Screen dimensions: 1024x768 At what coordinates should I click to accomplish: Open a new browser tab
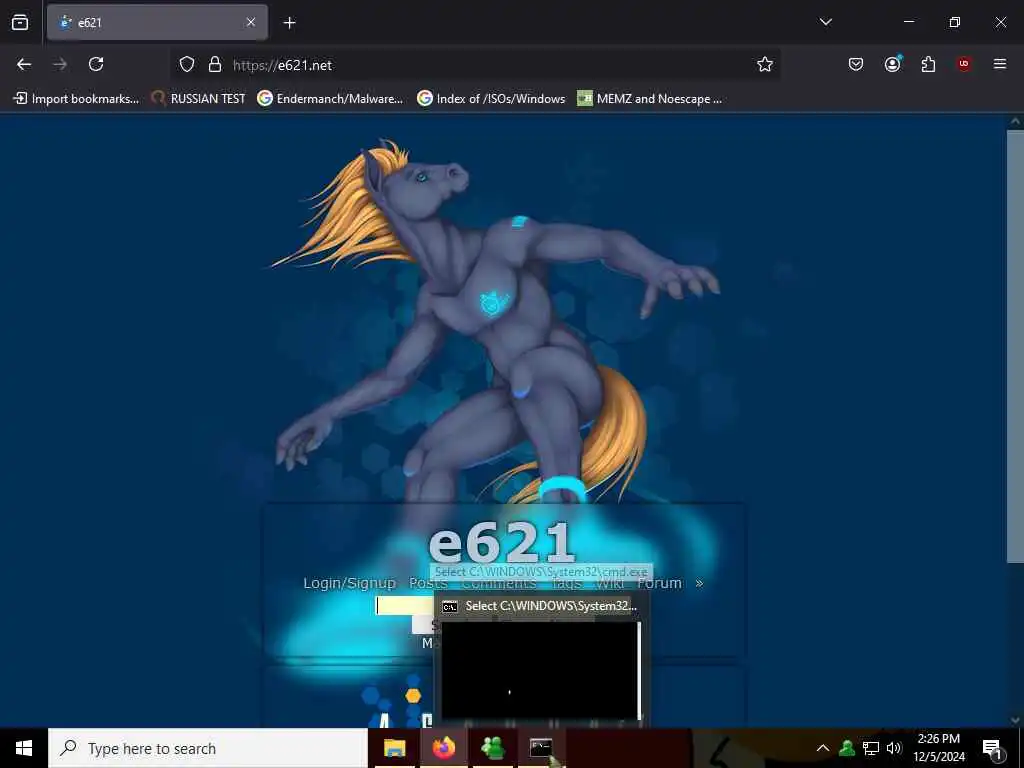289,23
